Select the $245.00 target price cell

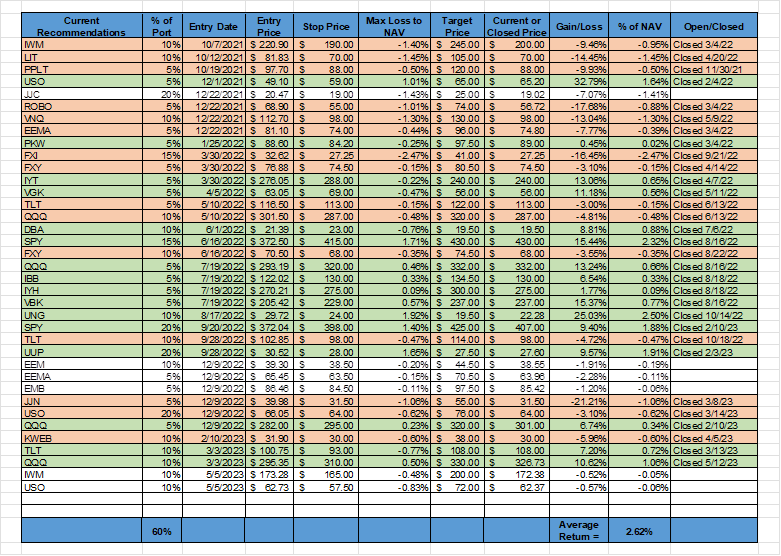click(457, 45)
